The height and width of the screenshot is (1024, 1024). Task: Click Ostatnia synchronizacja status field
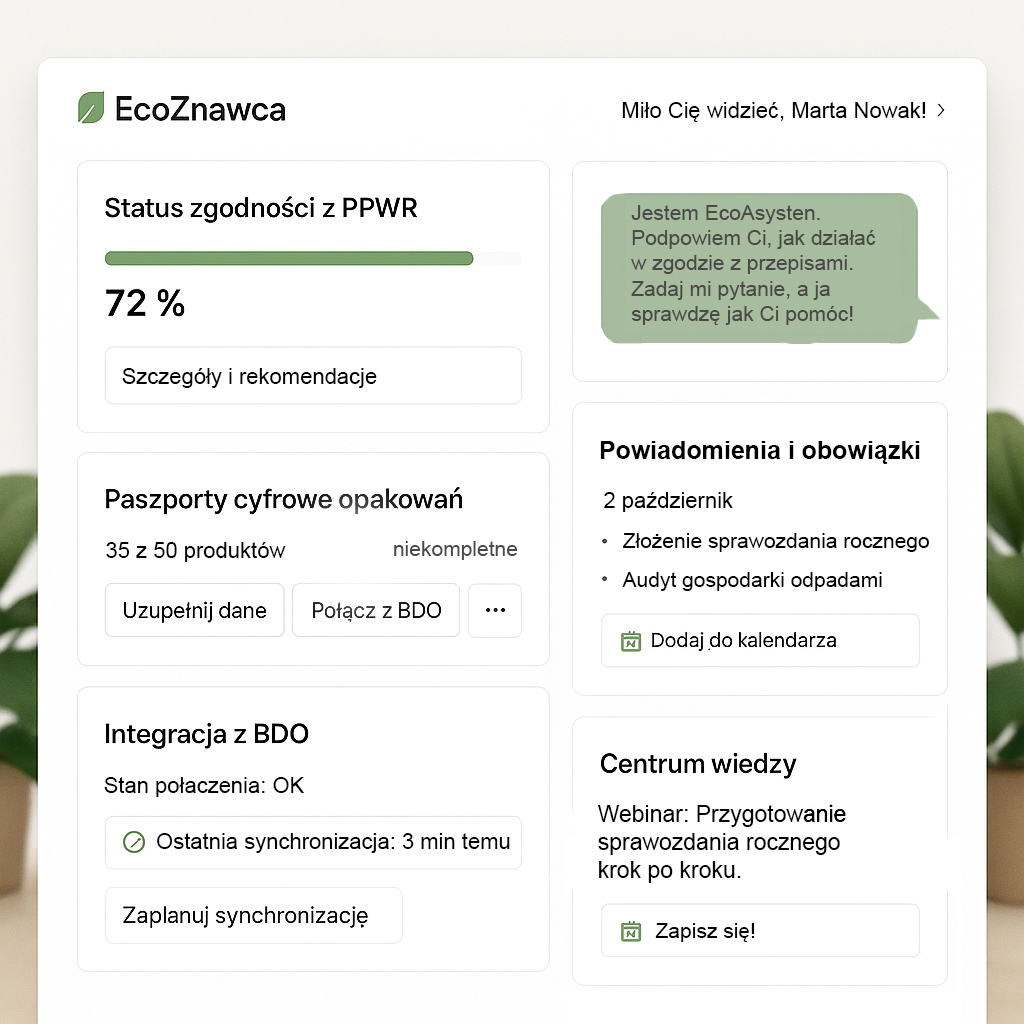click(x=313, y=842)
